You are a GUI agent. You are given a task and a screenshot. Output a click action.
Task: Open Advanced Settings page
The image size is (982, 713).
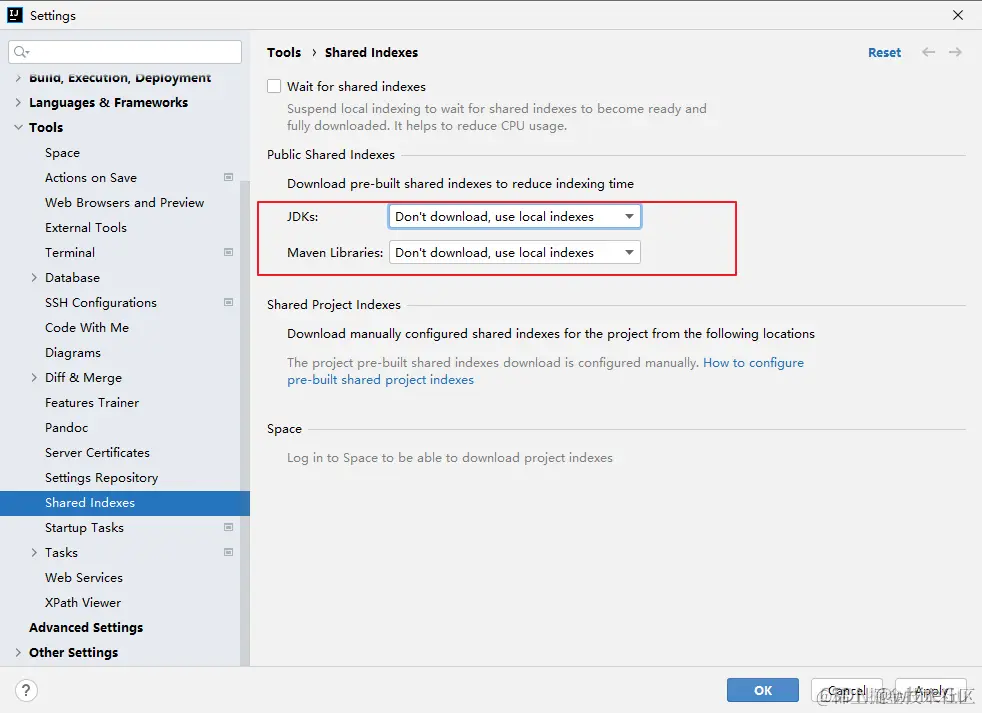tap(86, 627)
